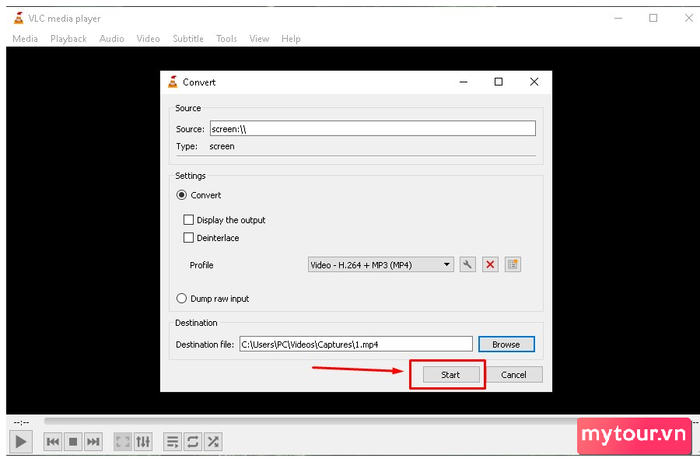The width and height of the screenshot is (700, 465).
Task: Skip to previous media track
Action: pos(52,441)
